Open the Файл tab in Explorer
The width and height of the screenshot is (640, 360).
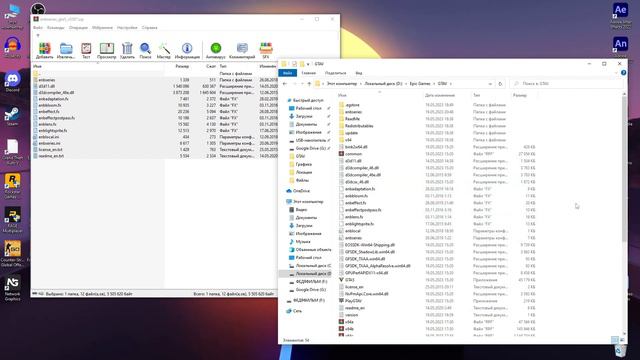[287, 73]
